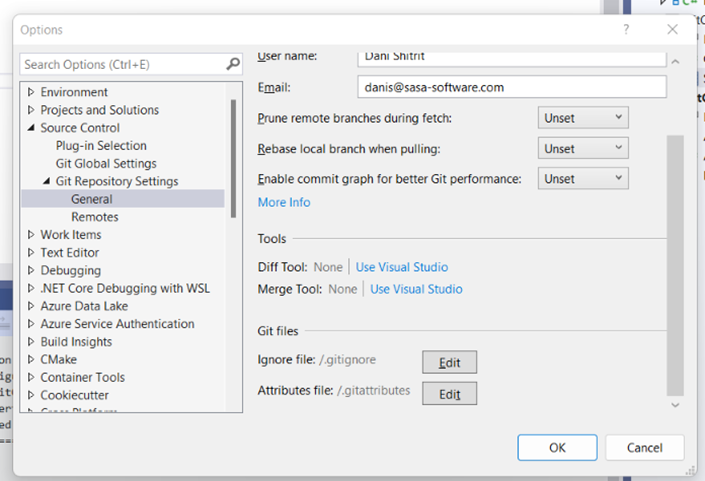Open Rebase local branch when pulling dropdown

coord(583,148)
